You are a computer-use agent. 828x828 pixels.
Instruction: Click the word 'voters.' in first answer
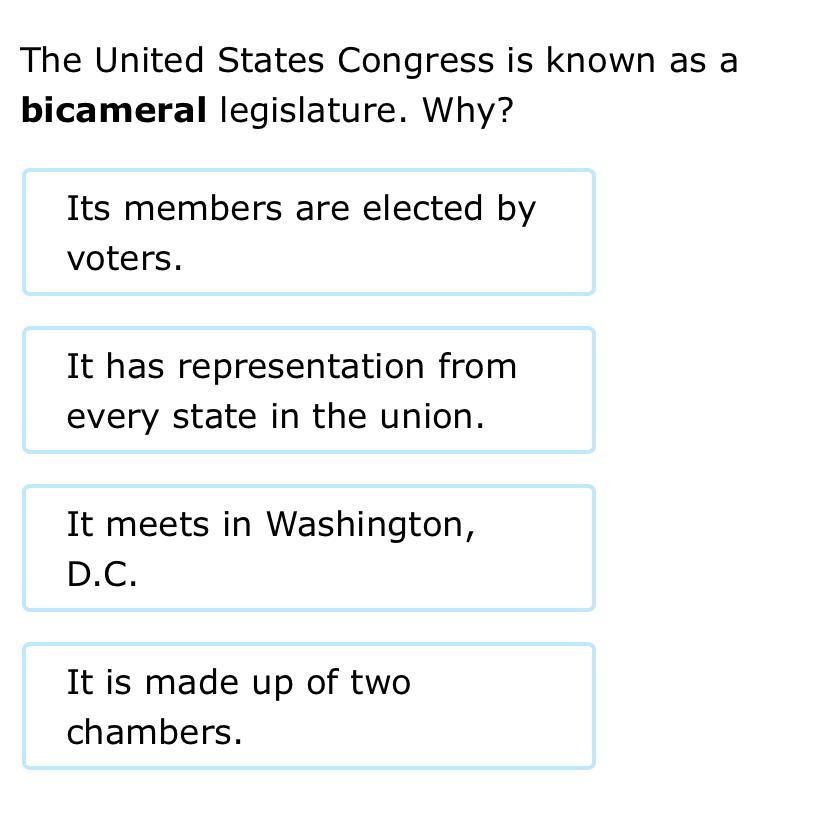[125, 259]
